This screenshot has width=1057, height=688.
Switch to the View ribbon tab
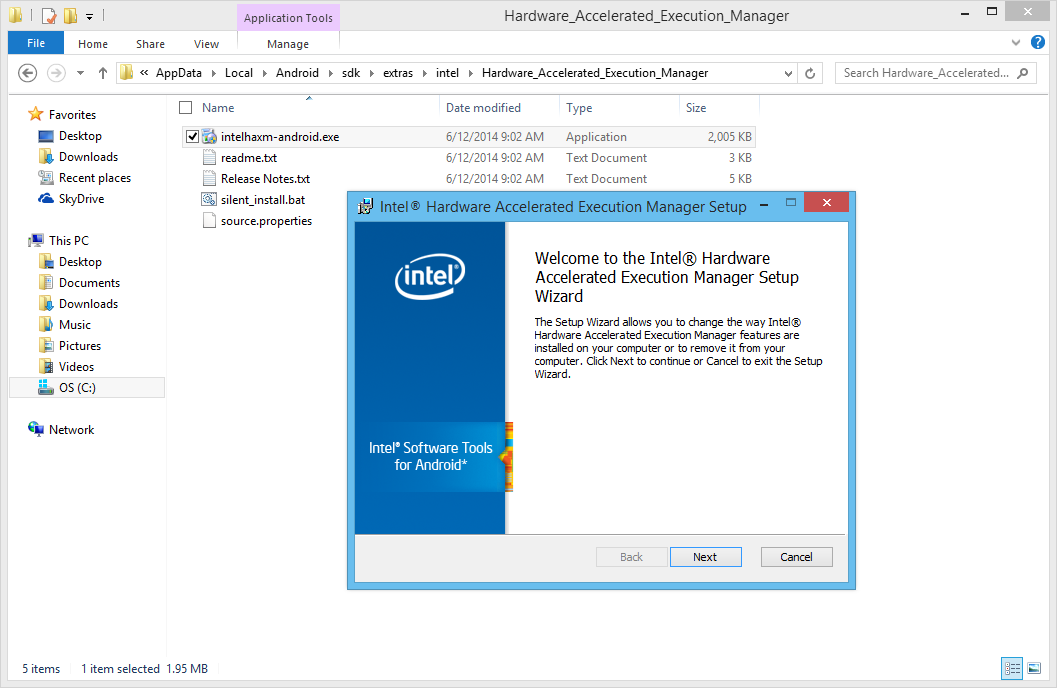click(206, 44)
